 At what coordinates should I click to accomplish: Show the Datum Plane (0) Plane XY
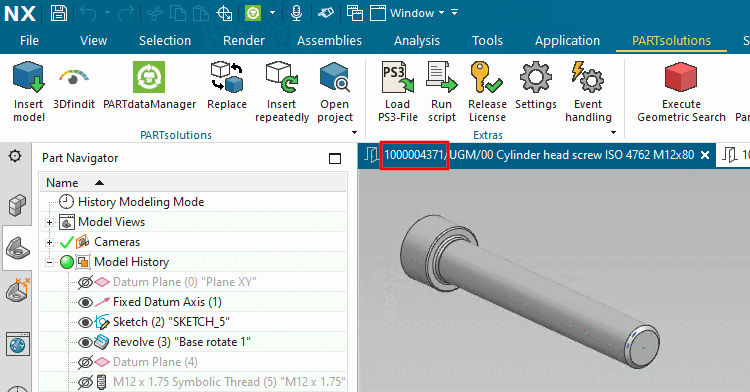(x=85, y=282)
